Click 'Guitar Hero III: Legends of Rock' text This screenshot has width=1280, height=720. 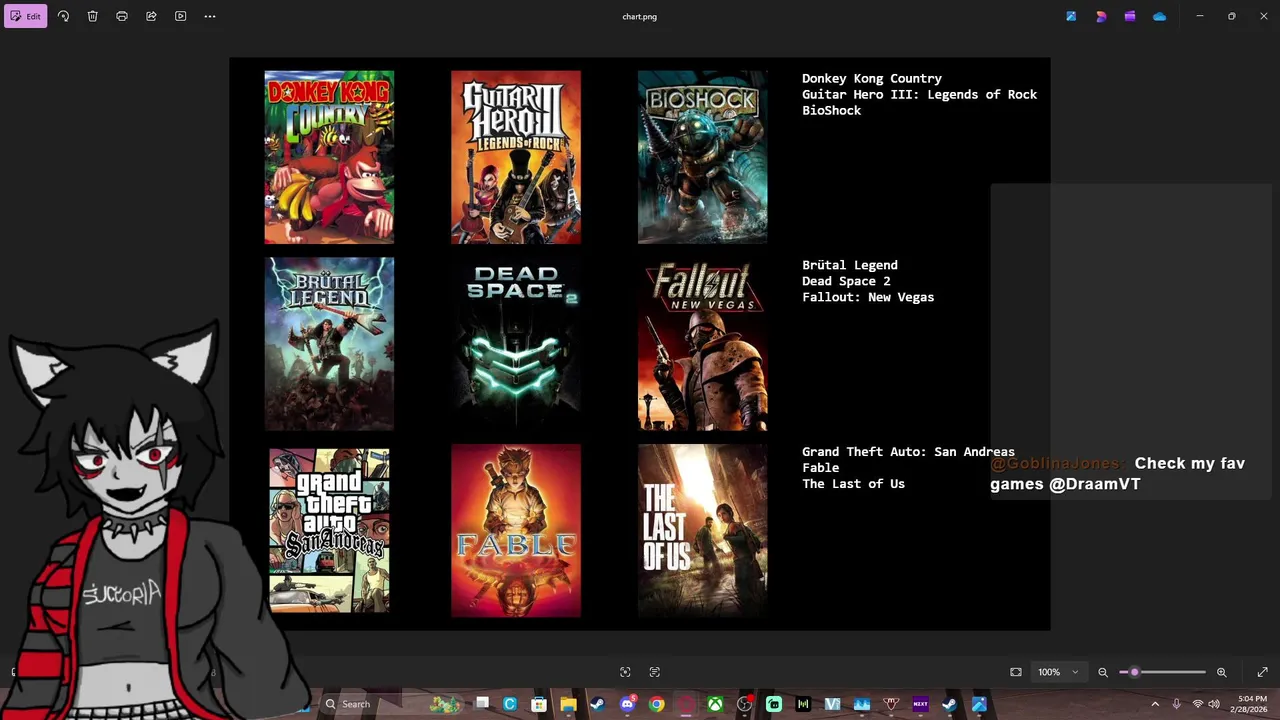point(919,94)
